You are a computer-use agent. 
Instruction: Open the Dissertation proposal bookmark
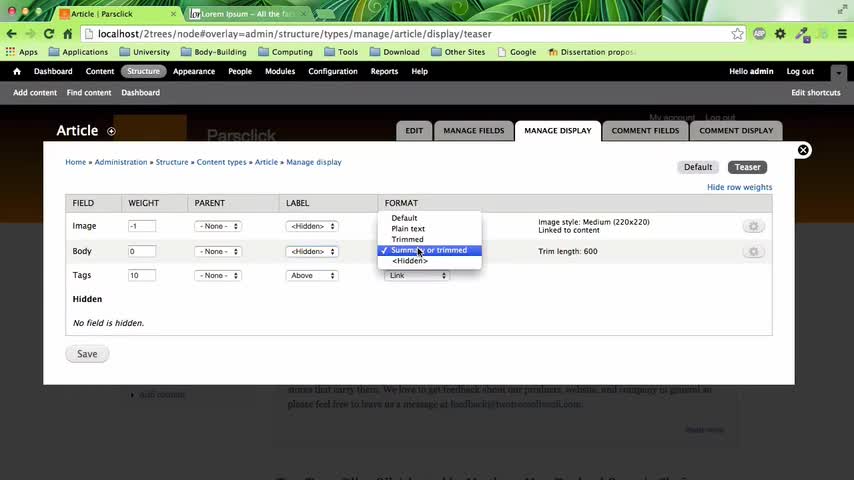pos(591,52)
